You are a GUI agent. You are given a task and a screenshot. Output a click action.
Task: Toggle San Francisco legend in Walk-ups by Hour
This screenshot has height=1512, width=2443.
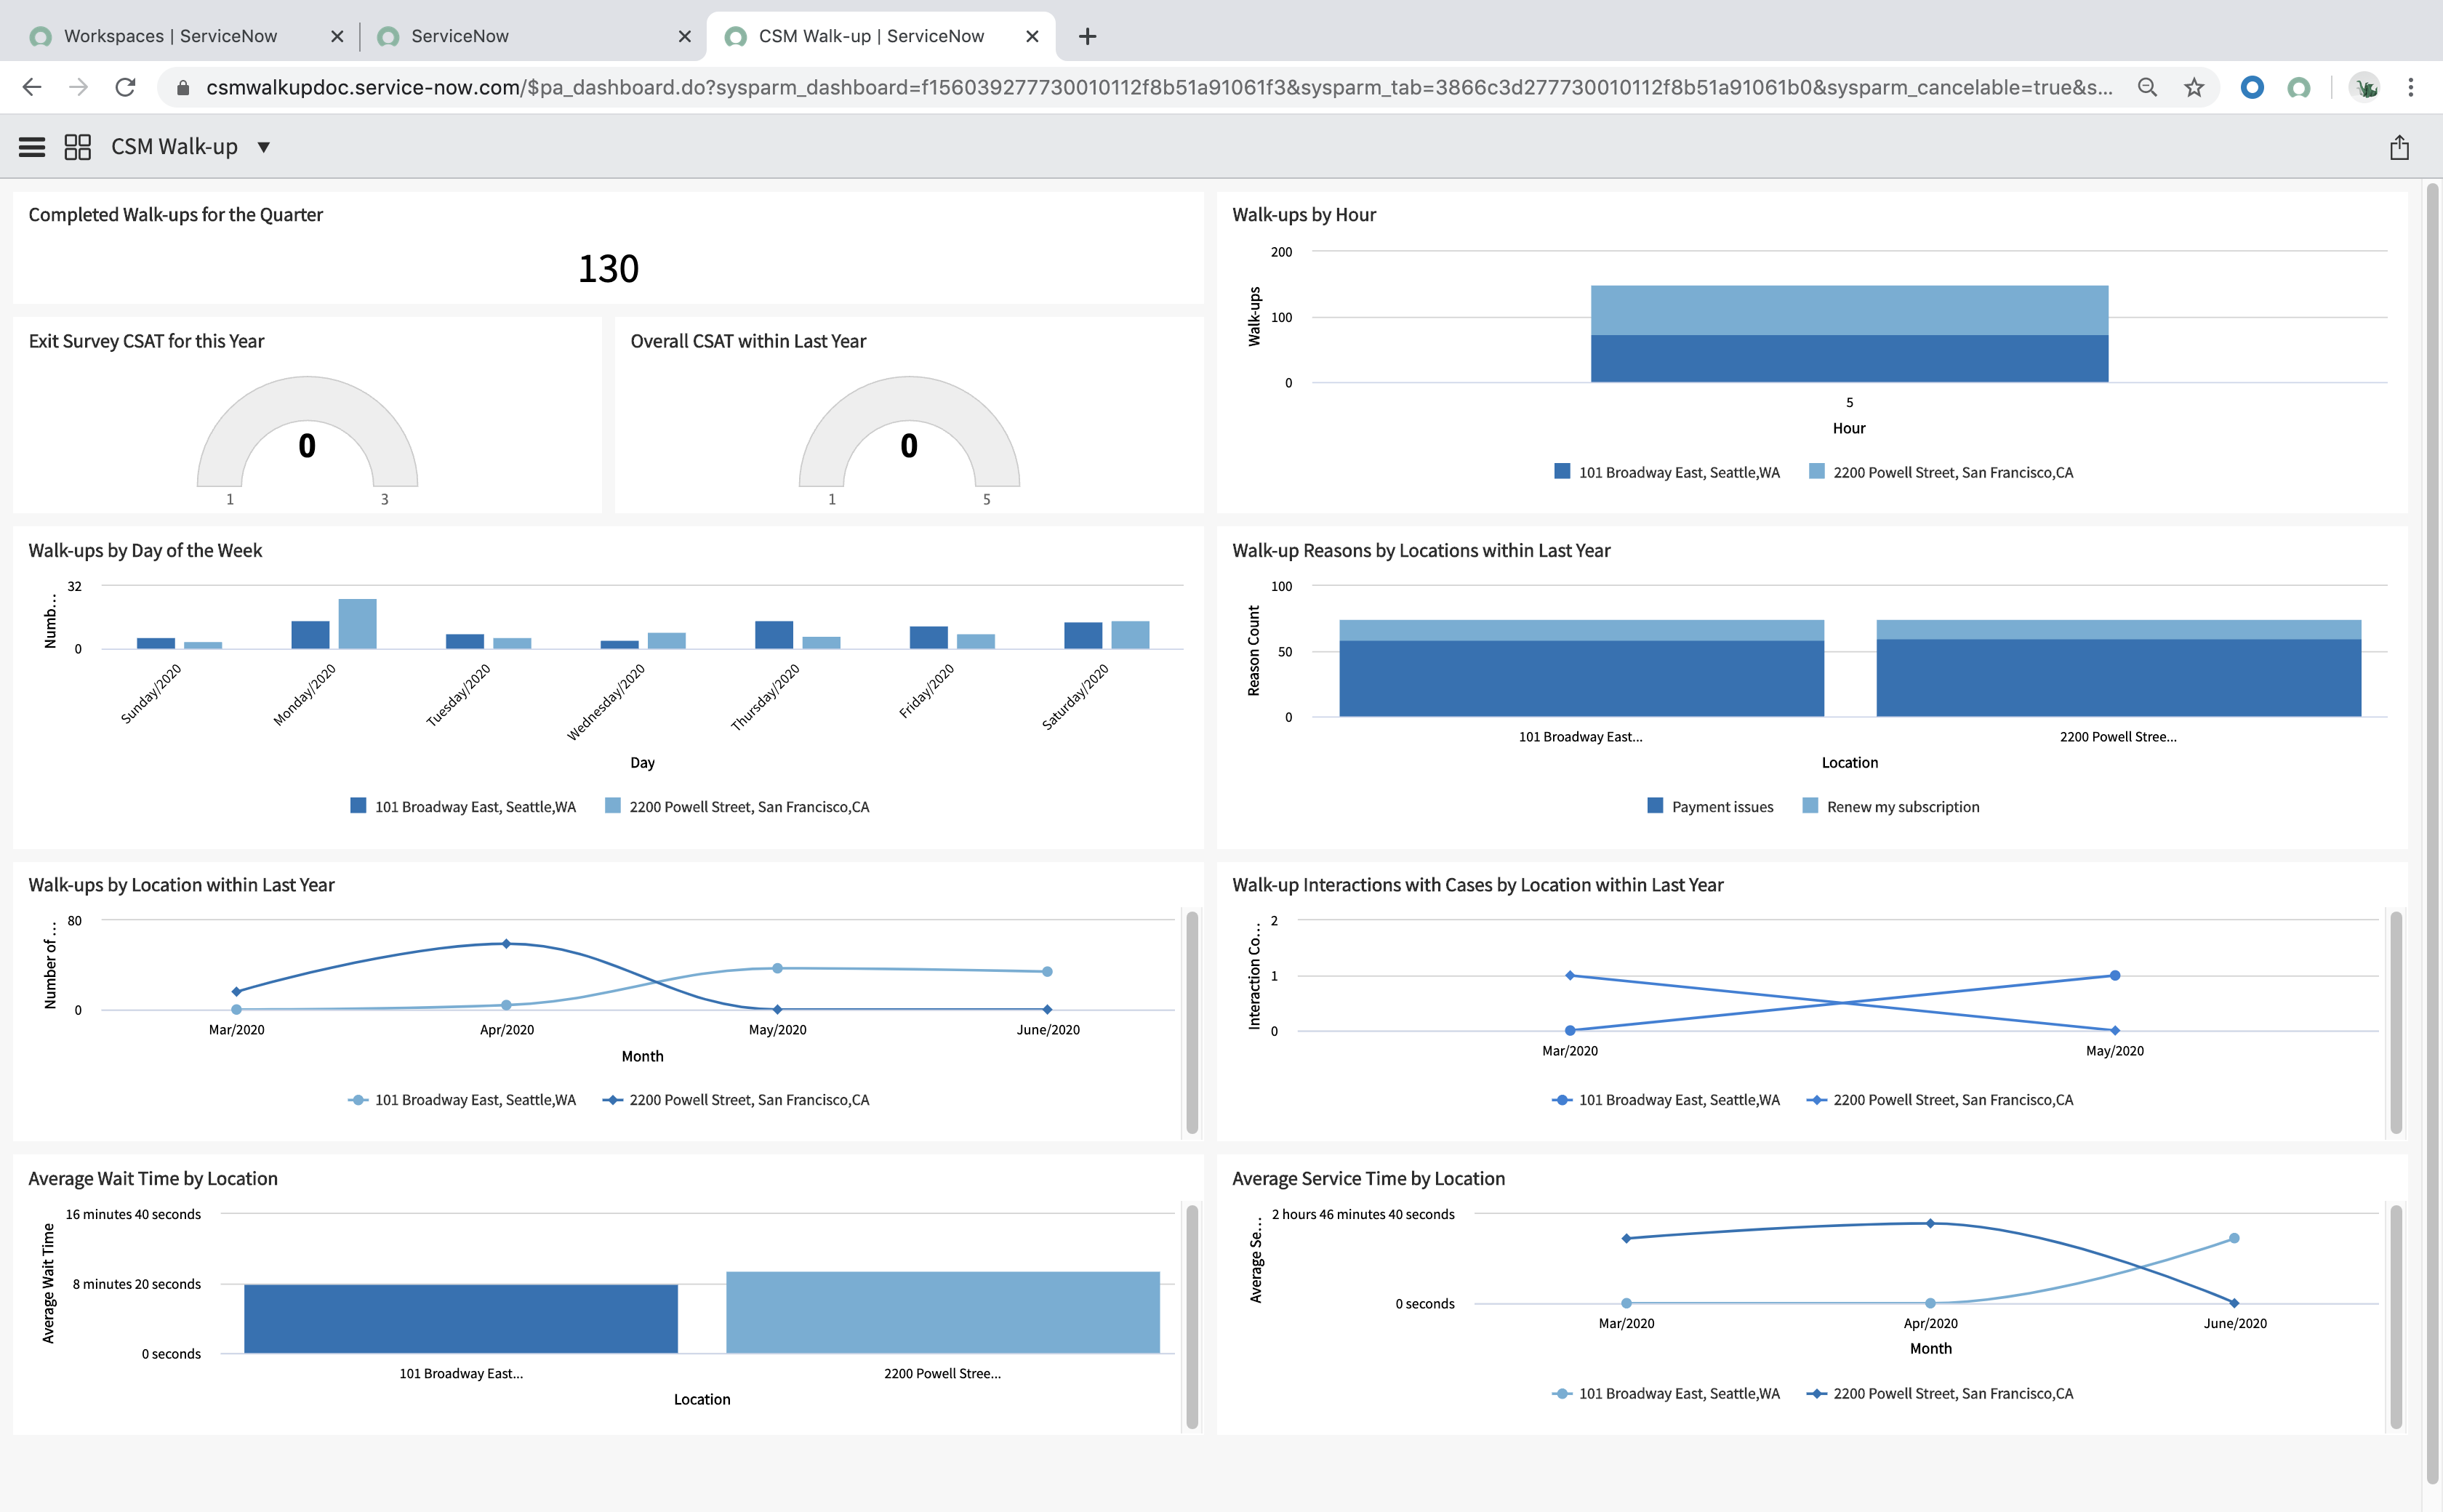(x=1941, y=472)
